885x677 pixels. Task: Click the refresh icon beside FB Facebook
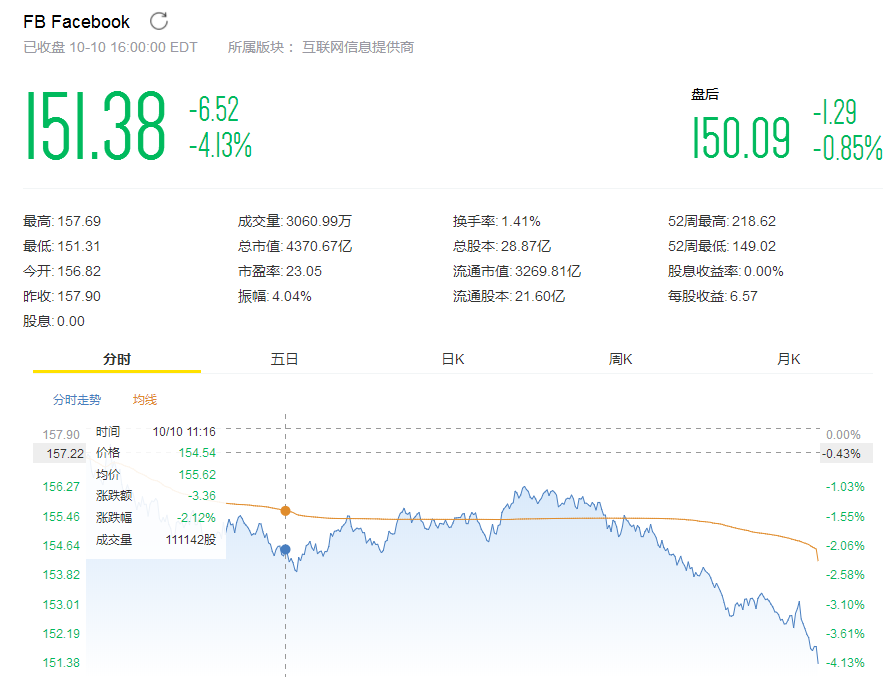pyautogui.click(x=159, y=21)
